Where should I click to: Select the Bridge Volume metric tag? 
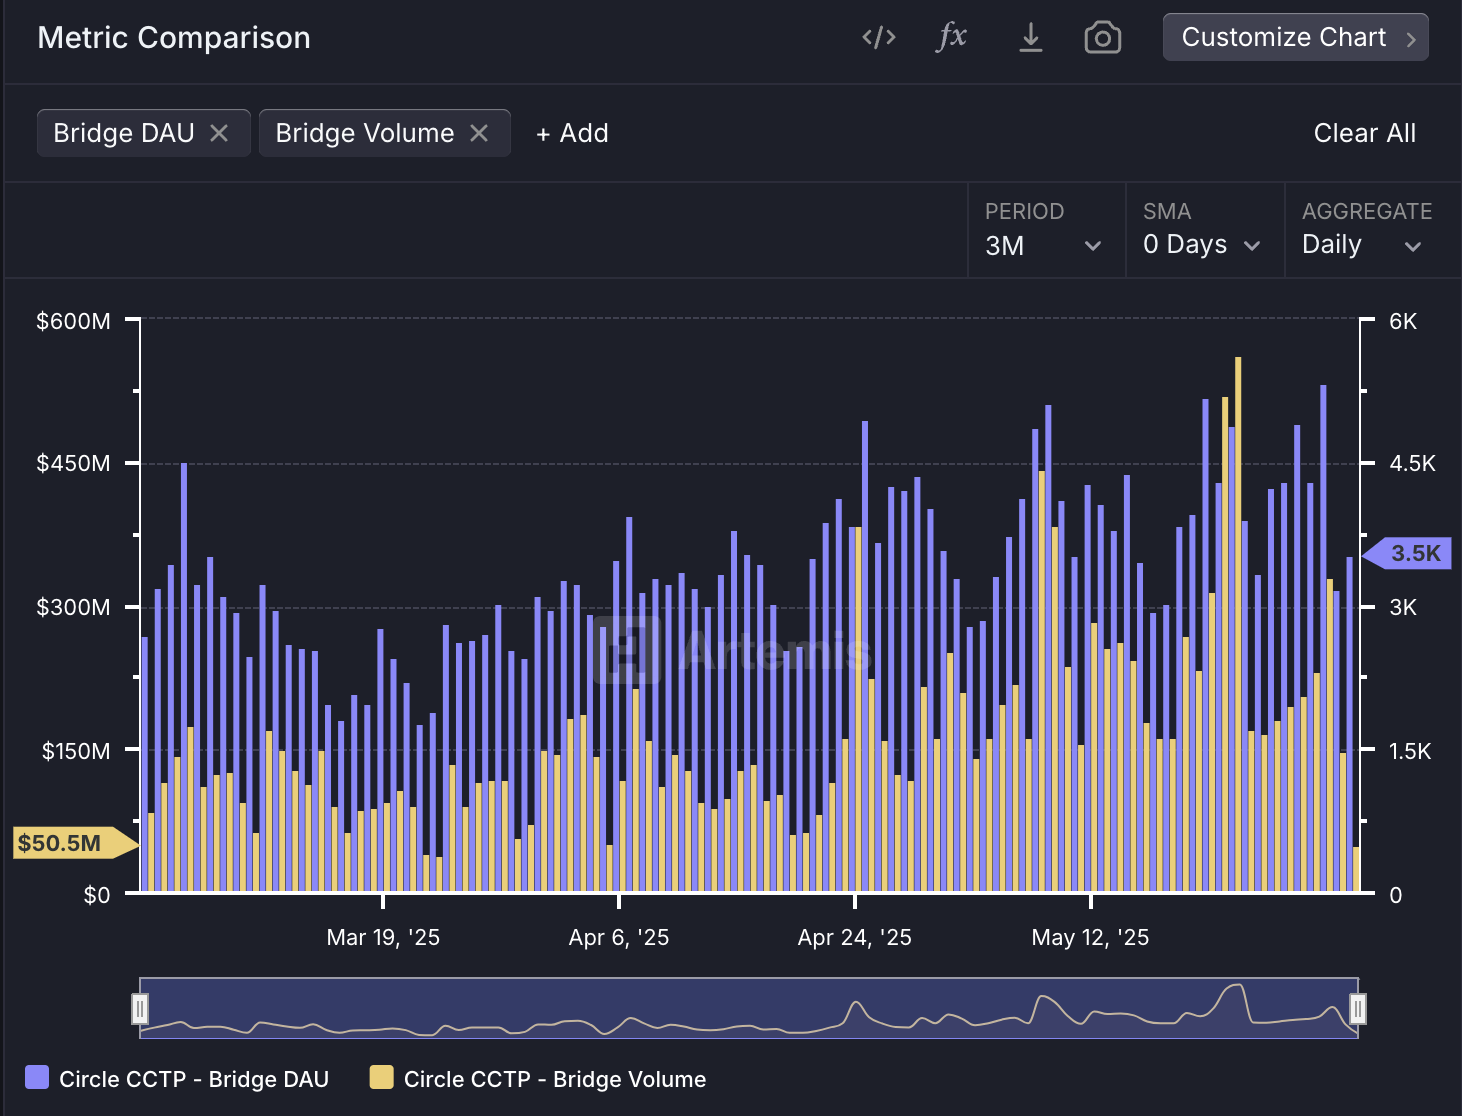[x=364, y=133]
